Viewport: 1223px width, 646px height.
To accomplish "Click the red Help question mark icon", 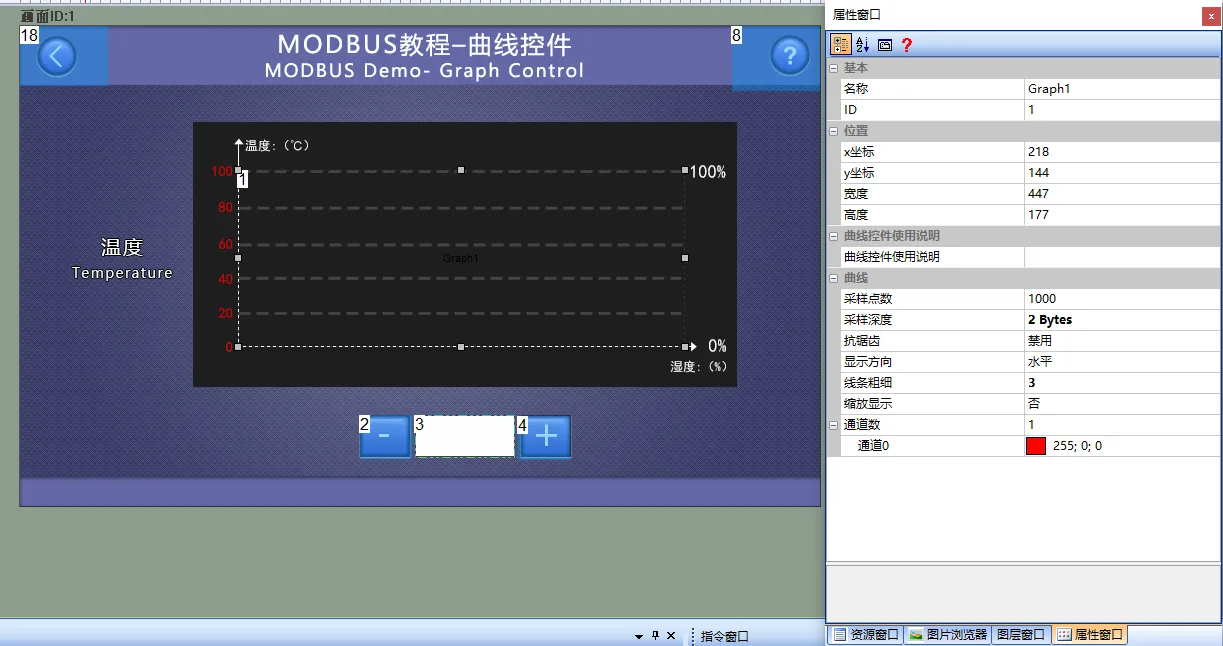I will click(x=906, y=44).
